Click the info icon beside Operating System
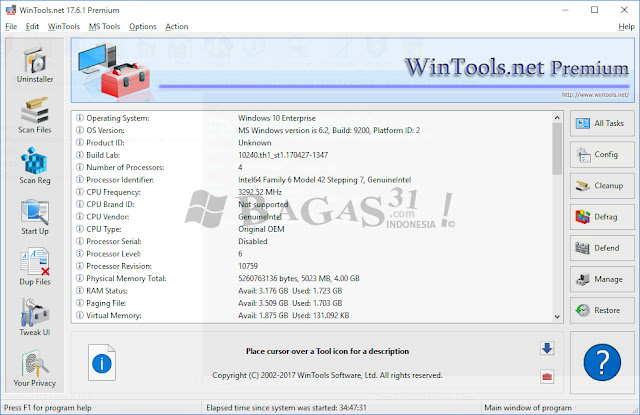 pos(80,118)
